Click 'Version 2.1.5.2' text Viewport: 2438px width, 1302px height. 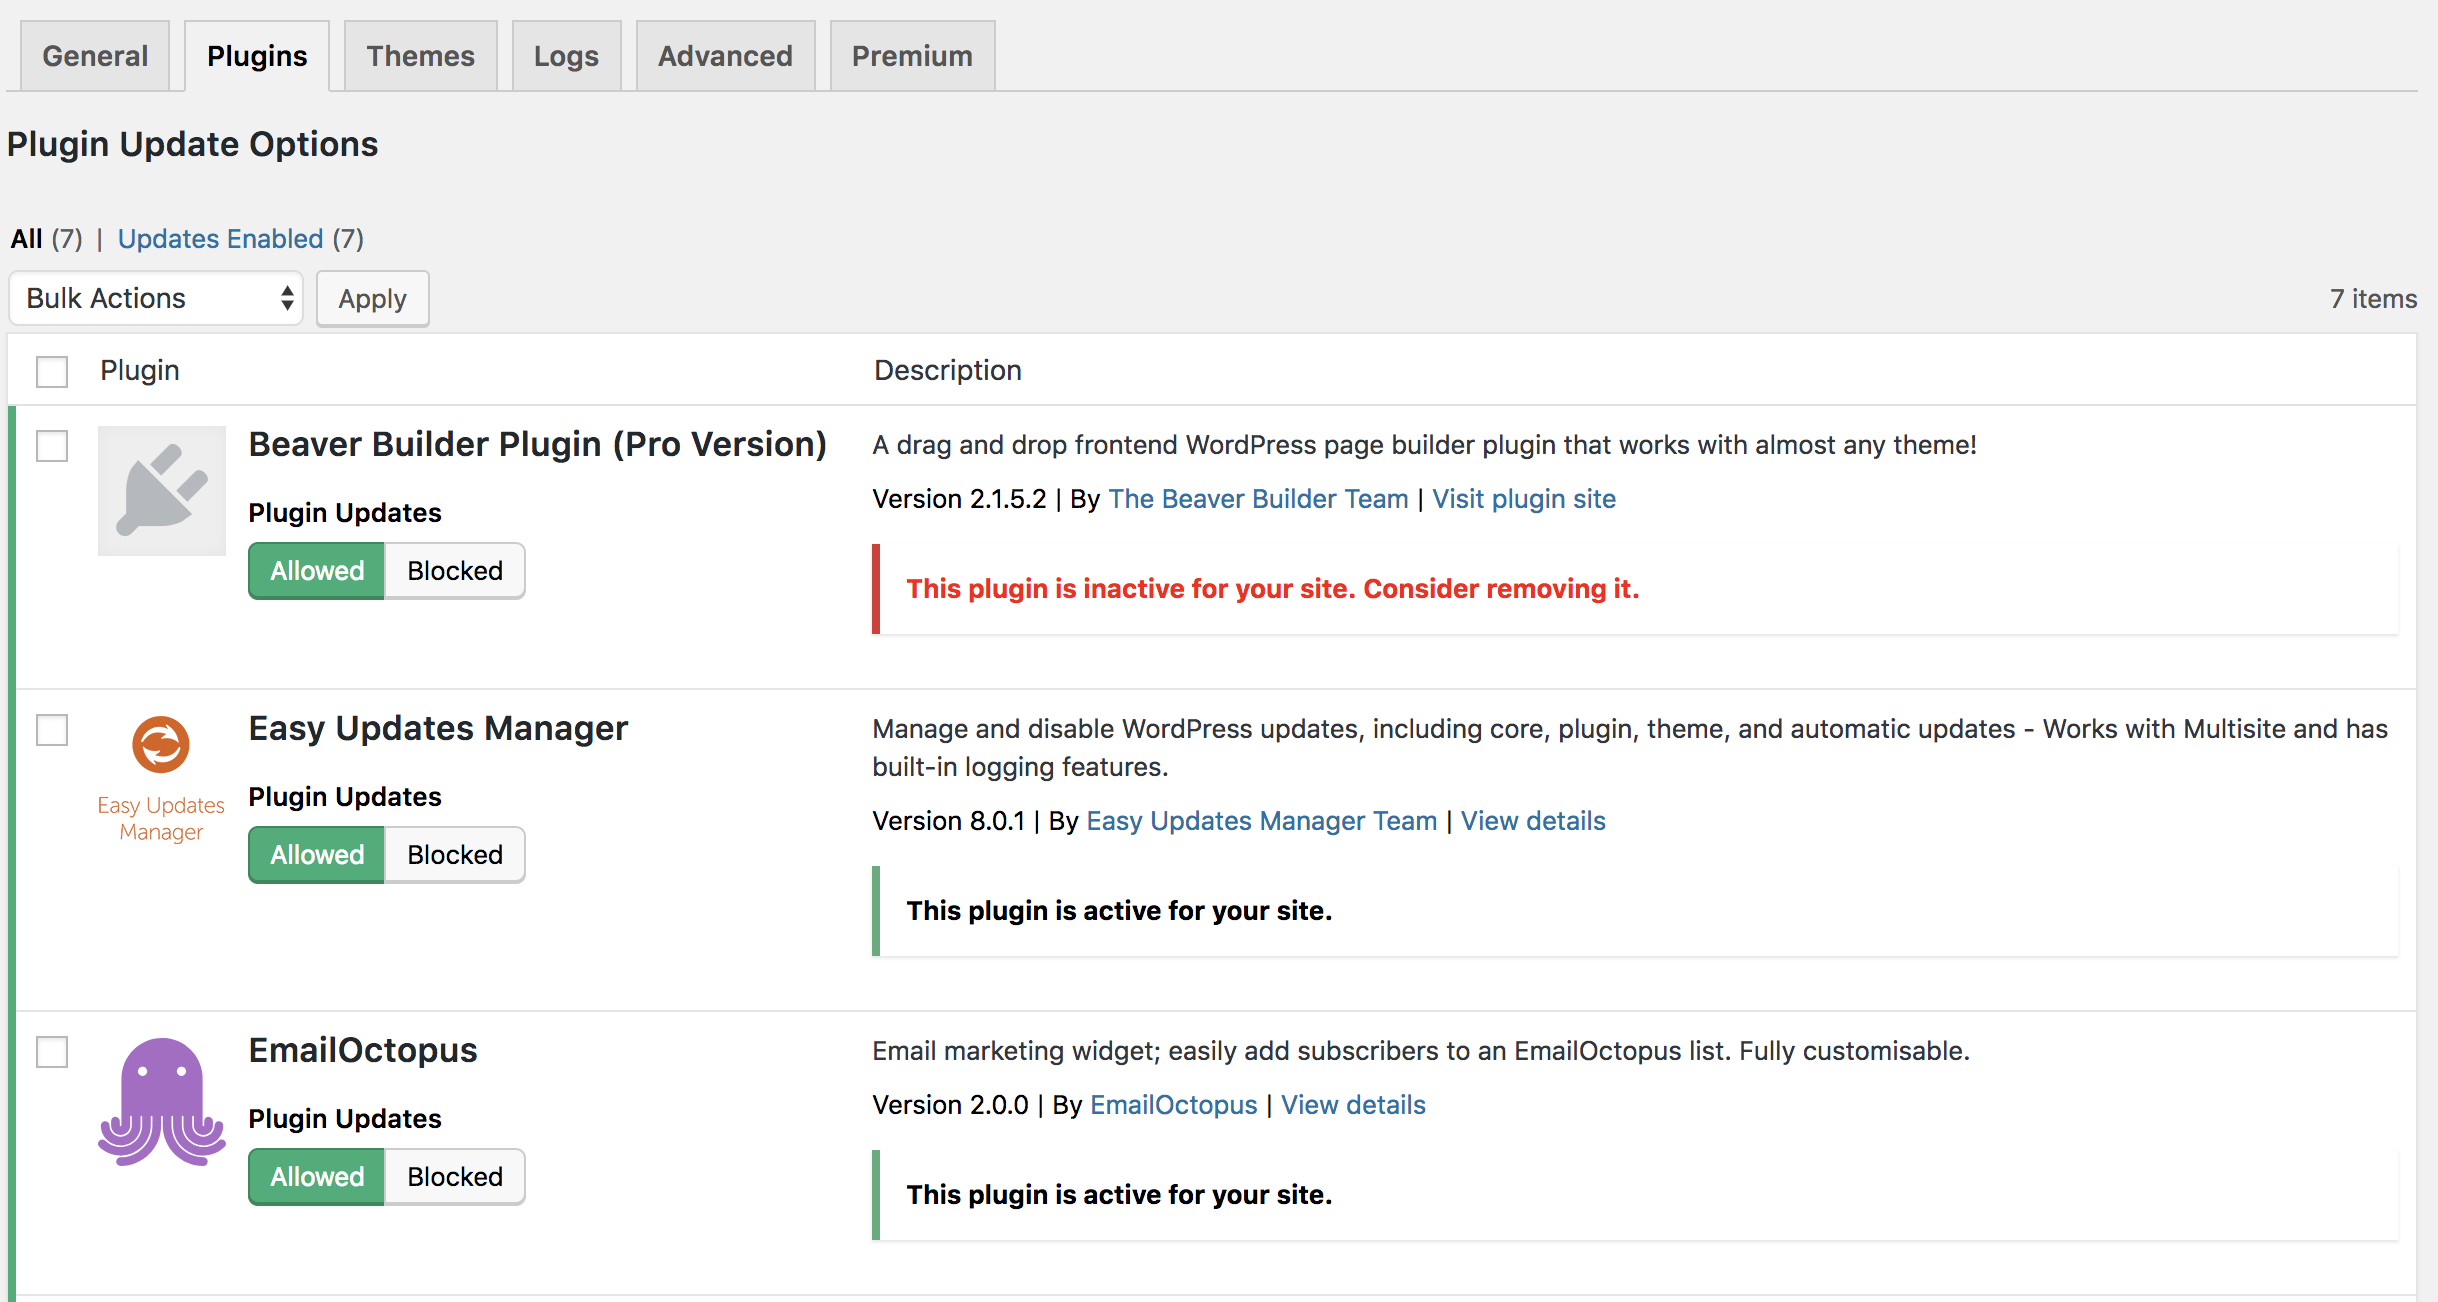[959, 499]
